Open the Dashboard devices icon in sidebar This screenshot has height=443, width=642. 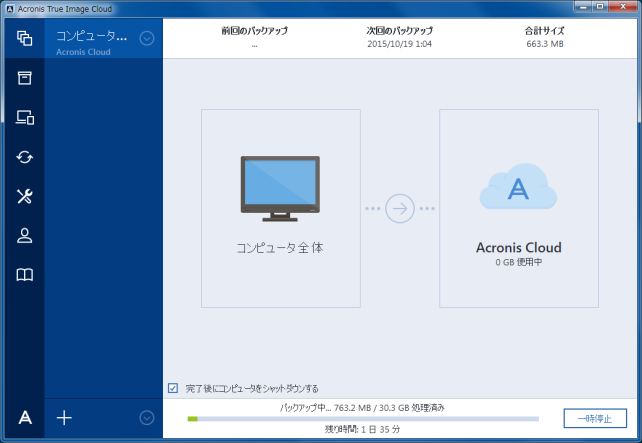[x=25, y=117]
